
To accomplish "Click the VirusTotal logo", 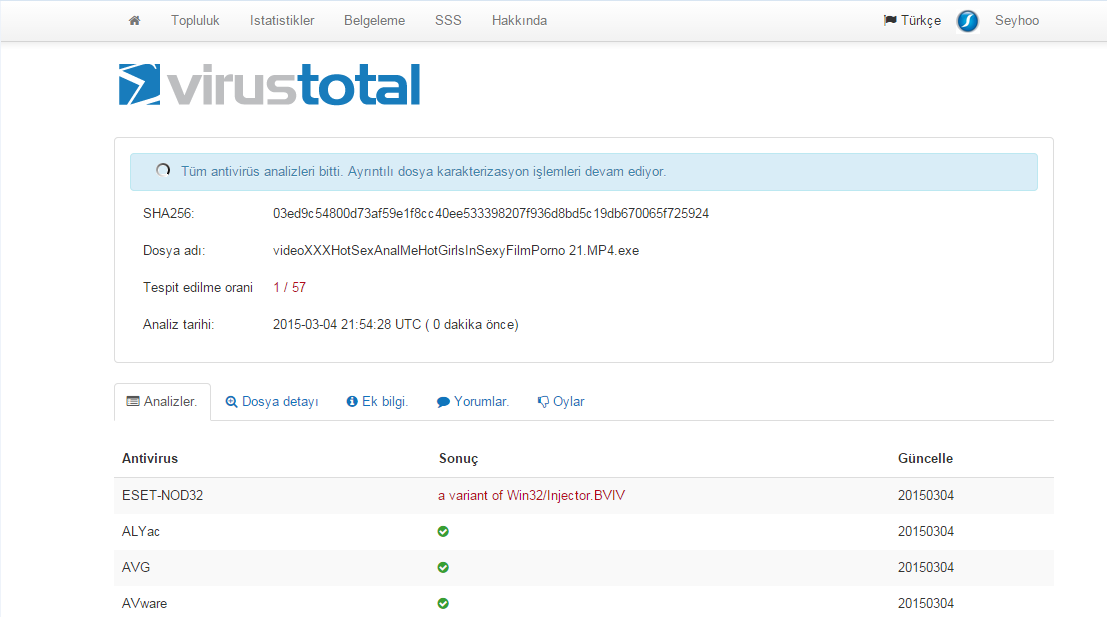I will click(x=269, y=85).
